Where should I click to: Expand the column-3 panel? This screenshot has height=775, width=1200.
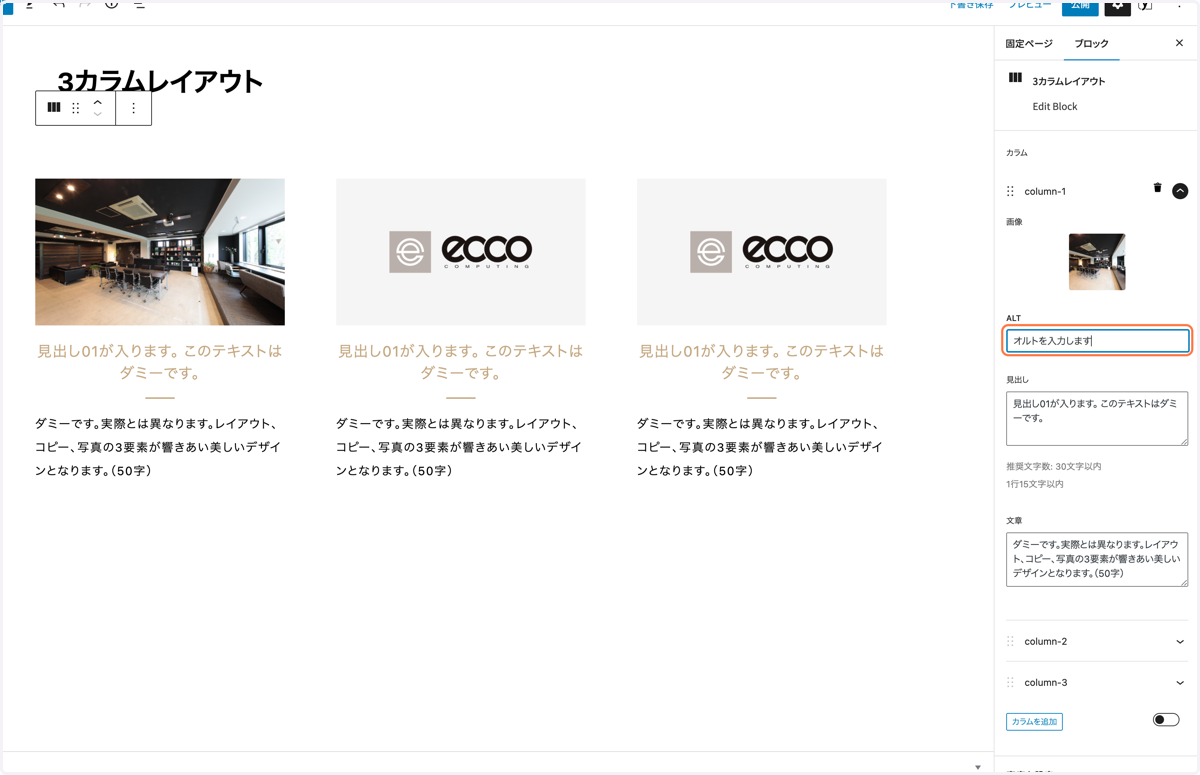coord(1180,683)
